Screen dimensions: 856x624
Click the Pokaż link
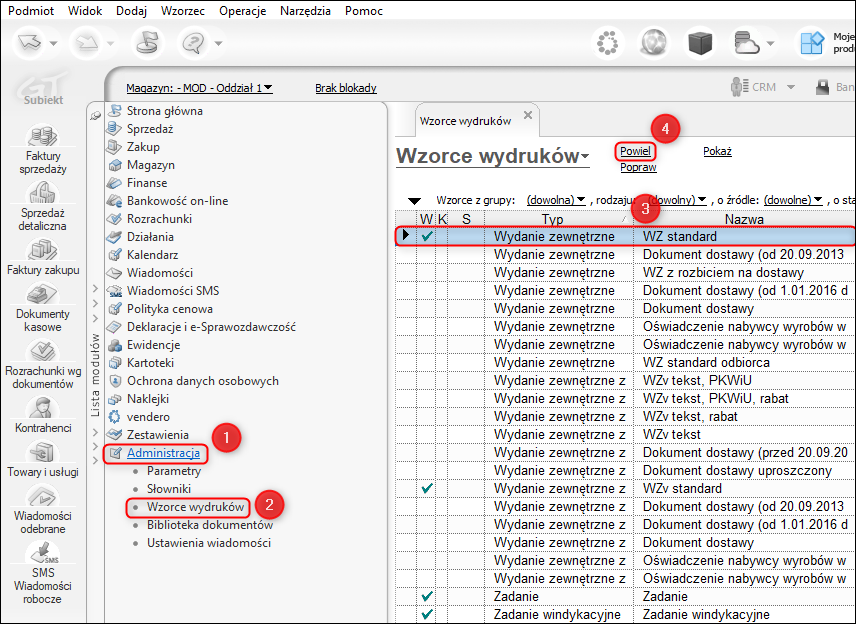coord(717,151)
